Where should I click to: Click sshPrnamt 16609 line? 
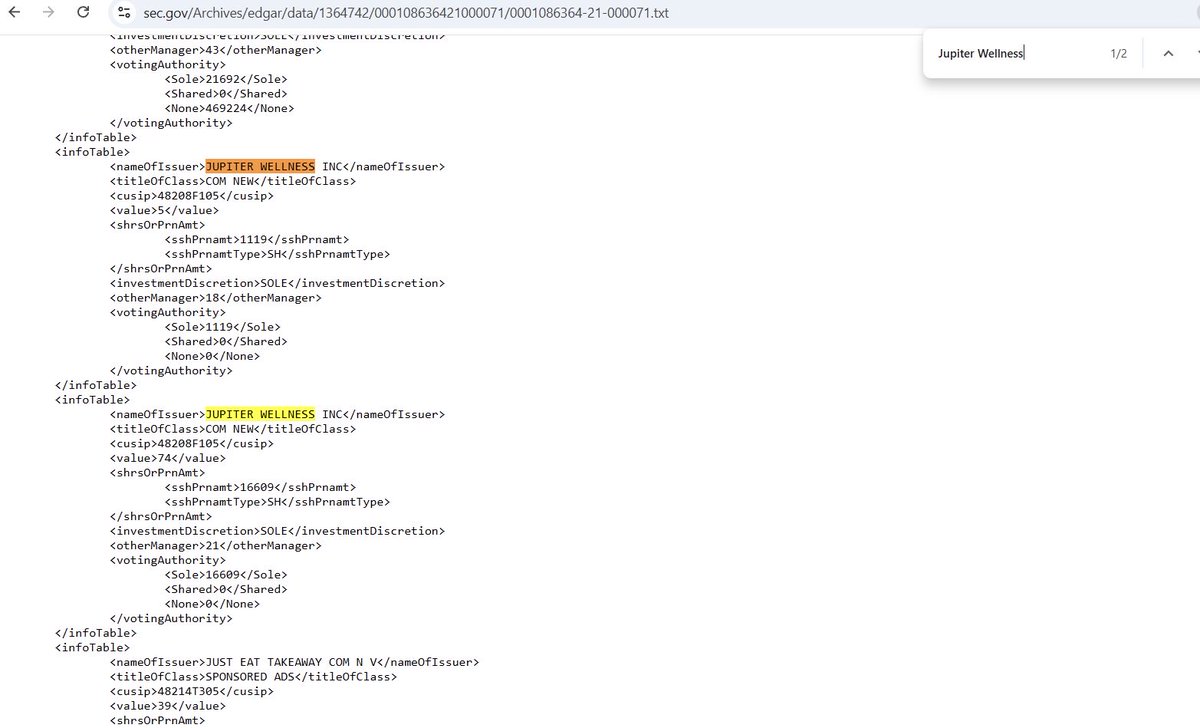(260, 487)
